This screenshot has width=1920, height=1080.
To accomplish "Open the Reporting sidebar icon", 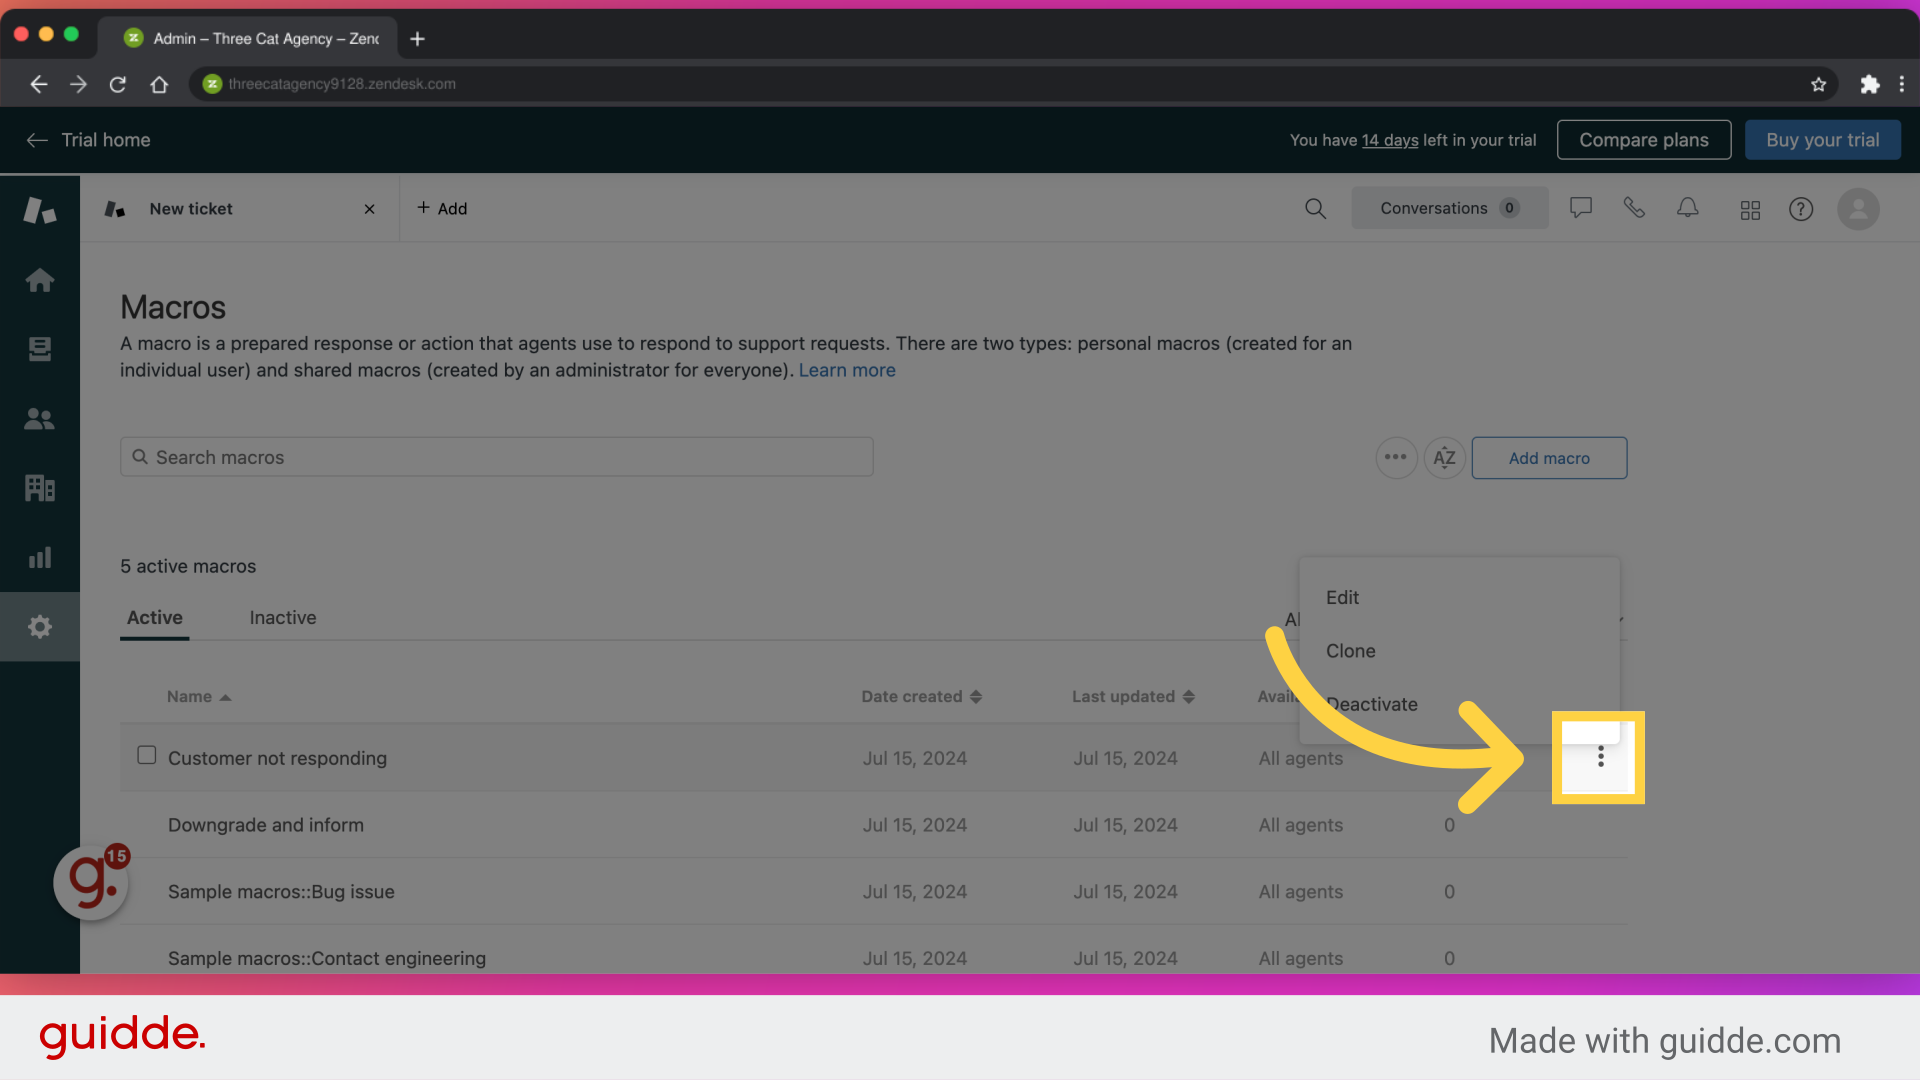I will tap(39, 557).
